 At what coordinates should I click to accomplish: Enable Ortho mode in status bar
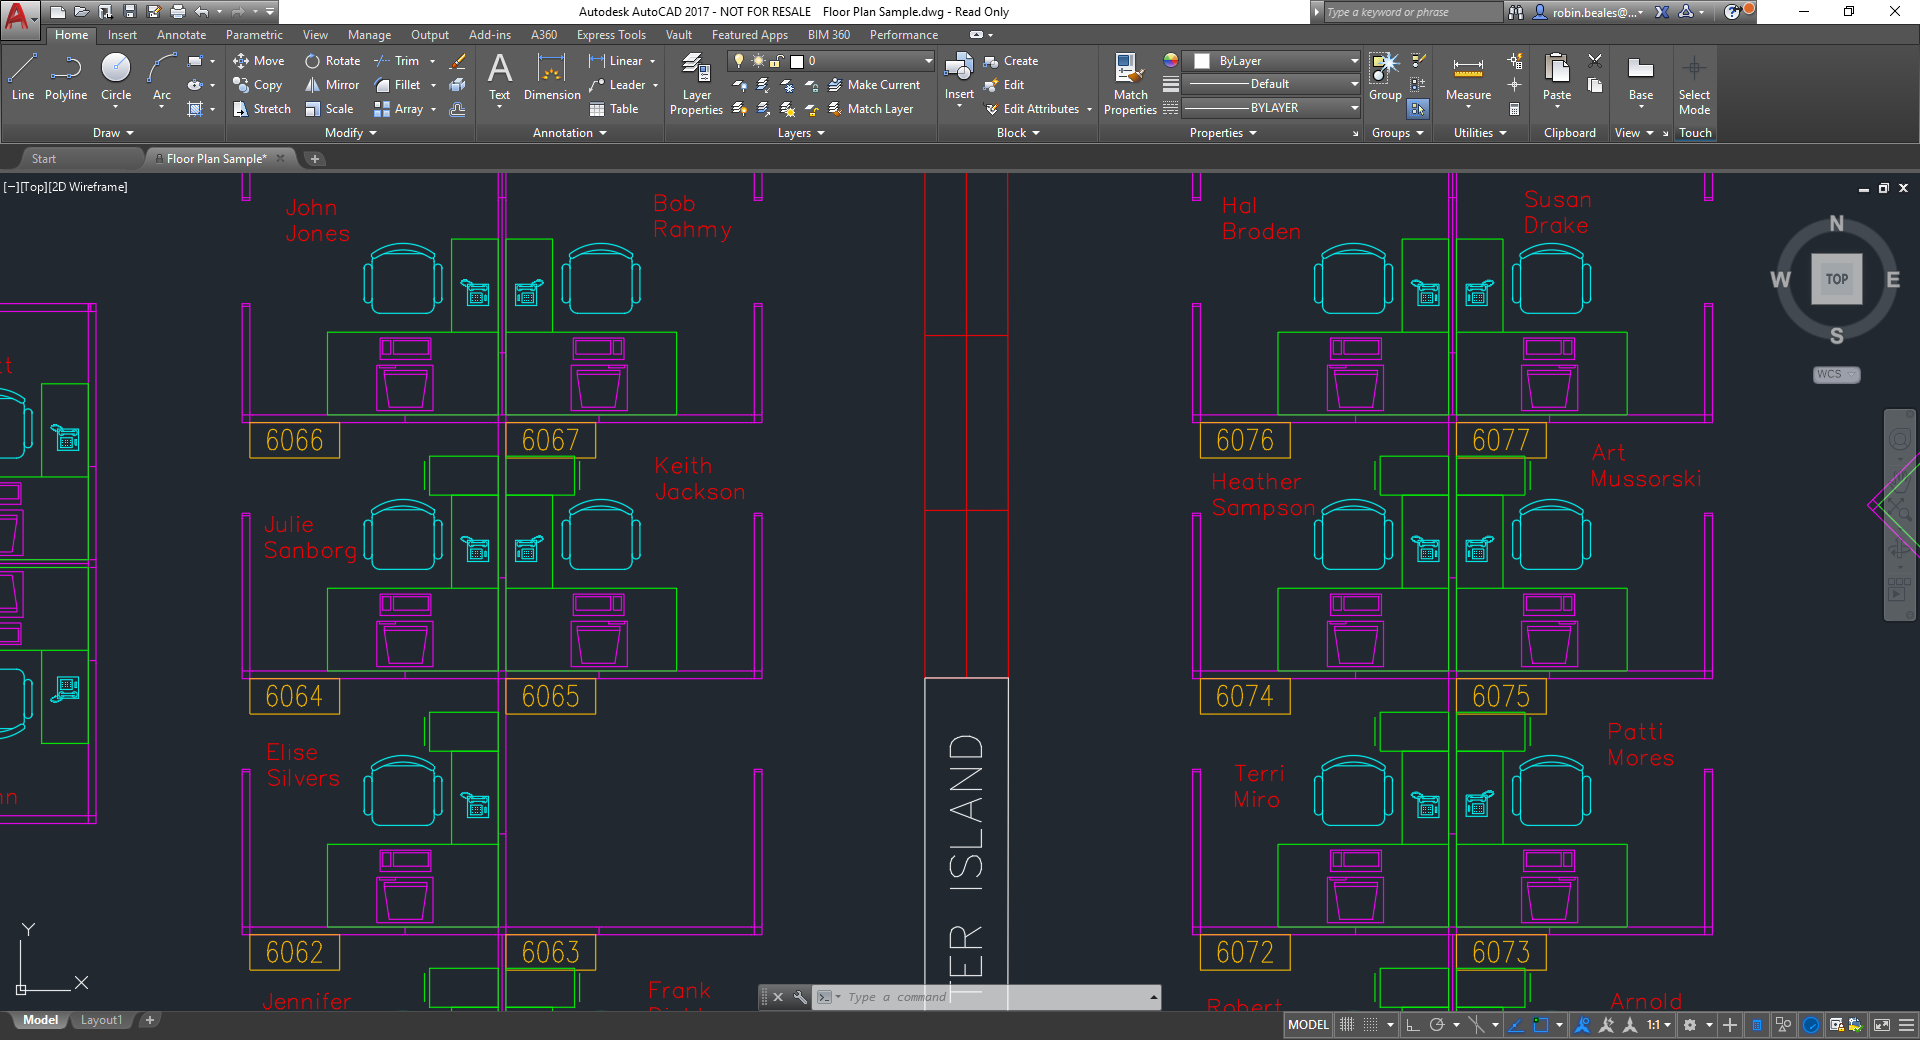tap(1411, 1025)
